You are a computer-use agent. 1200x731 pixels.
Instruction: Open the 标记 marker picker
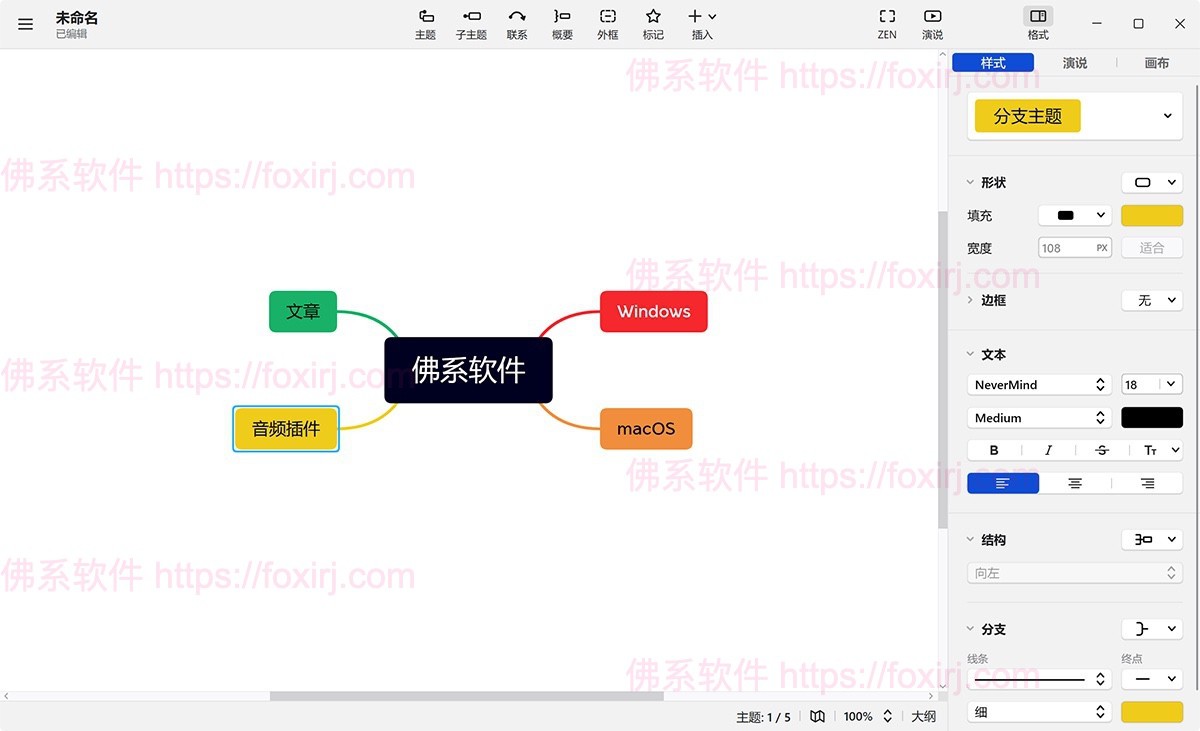pyautogui.click(x=653, y=23)
